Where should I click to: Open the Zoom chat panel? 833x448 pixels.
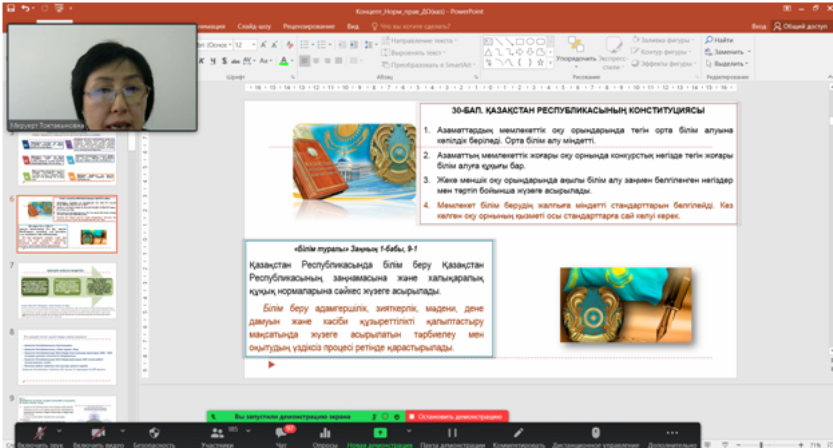click(281, 431)
